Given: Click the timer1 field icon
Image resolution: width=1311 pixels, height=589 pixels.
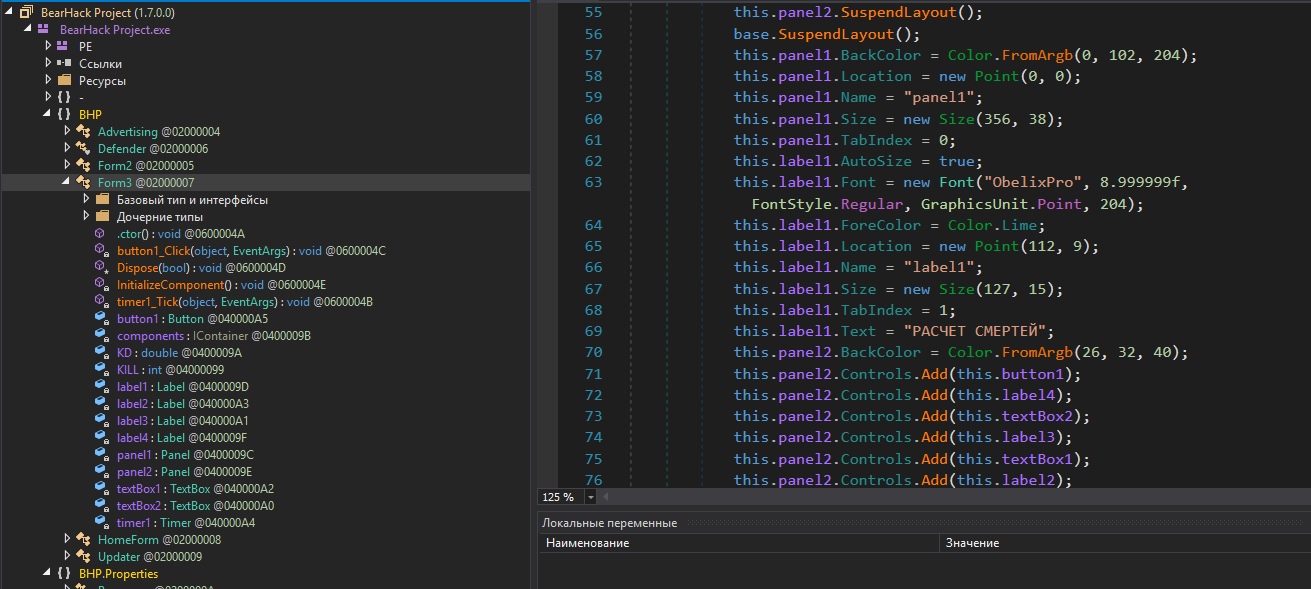Looking at the screenshot, I should [x=101, y=522].
